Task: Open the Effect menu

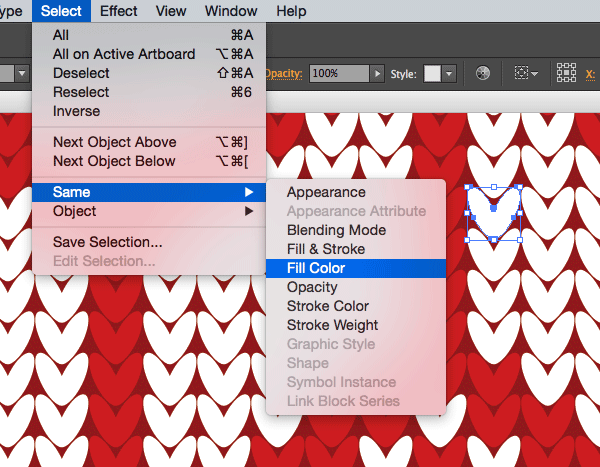Action: (119, 11)
